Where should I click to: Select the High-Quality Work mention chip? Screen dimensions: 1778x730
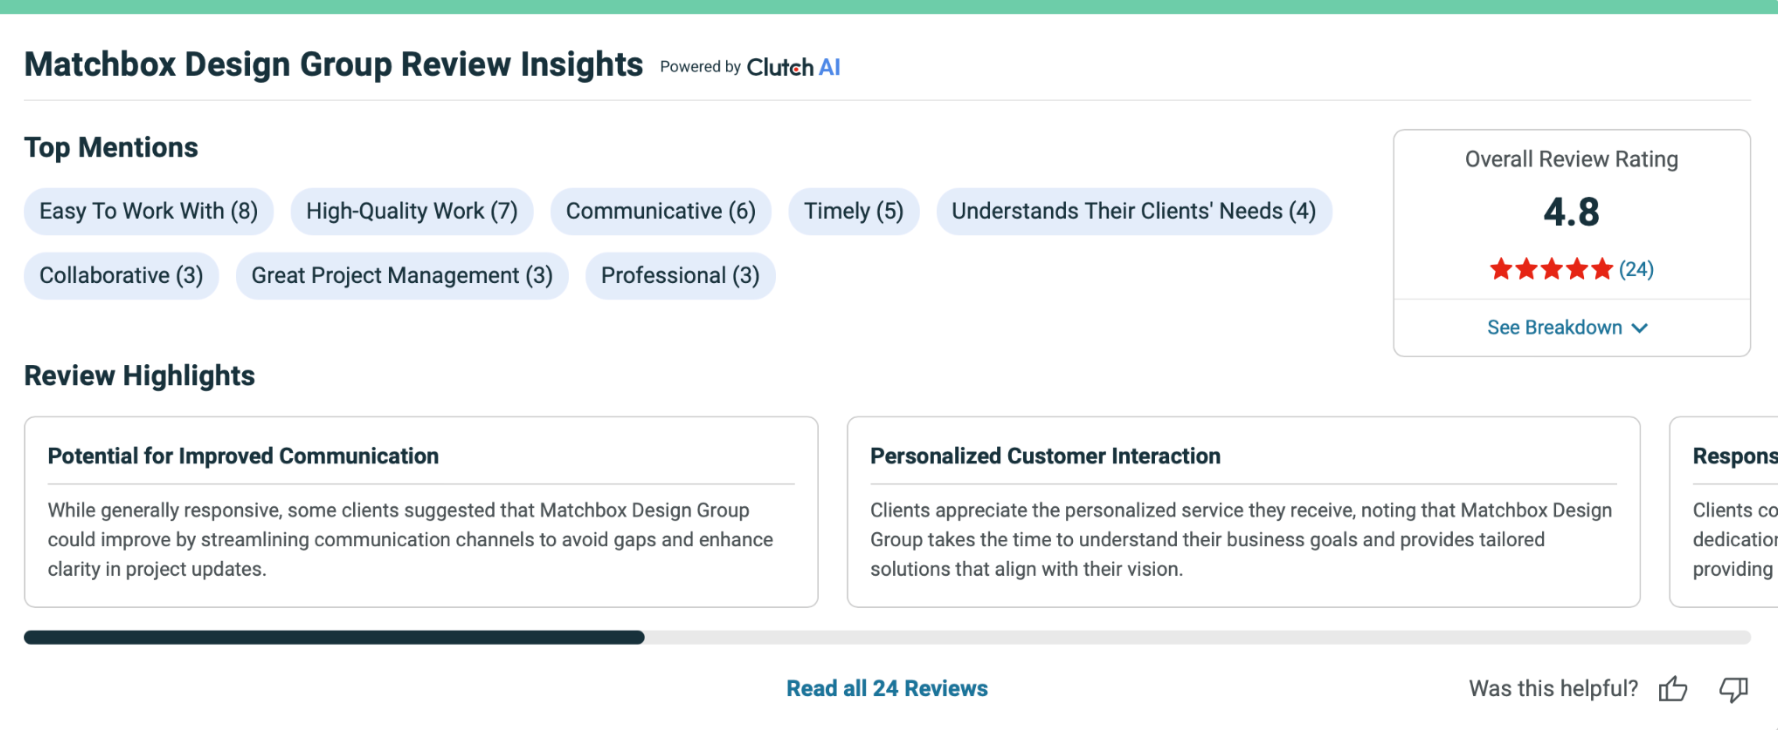tap(411, 212)
